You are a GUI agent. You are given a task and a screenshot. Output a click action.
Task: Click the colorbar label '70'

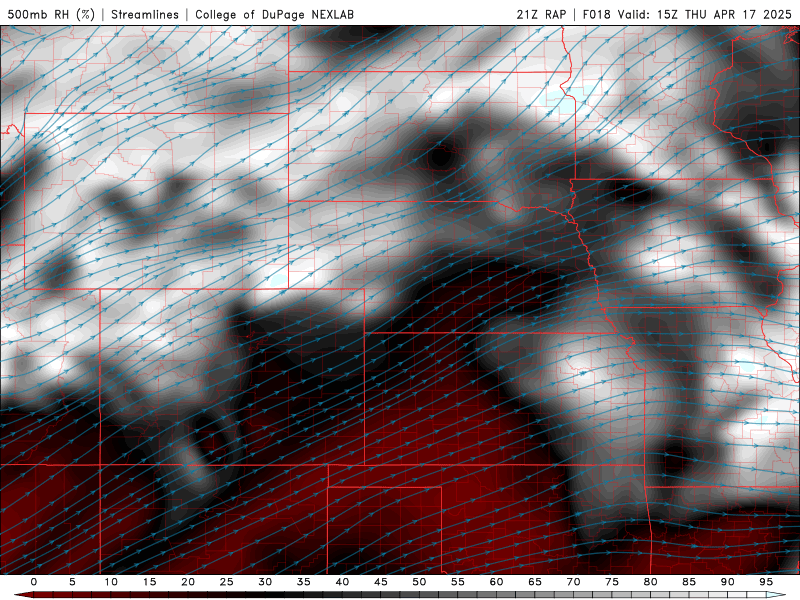pyautogui.click(x=573, y=582)
